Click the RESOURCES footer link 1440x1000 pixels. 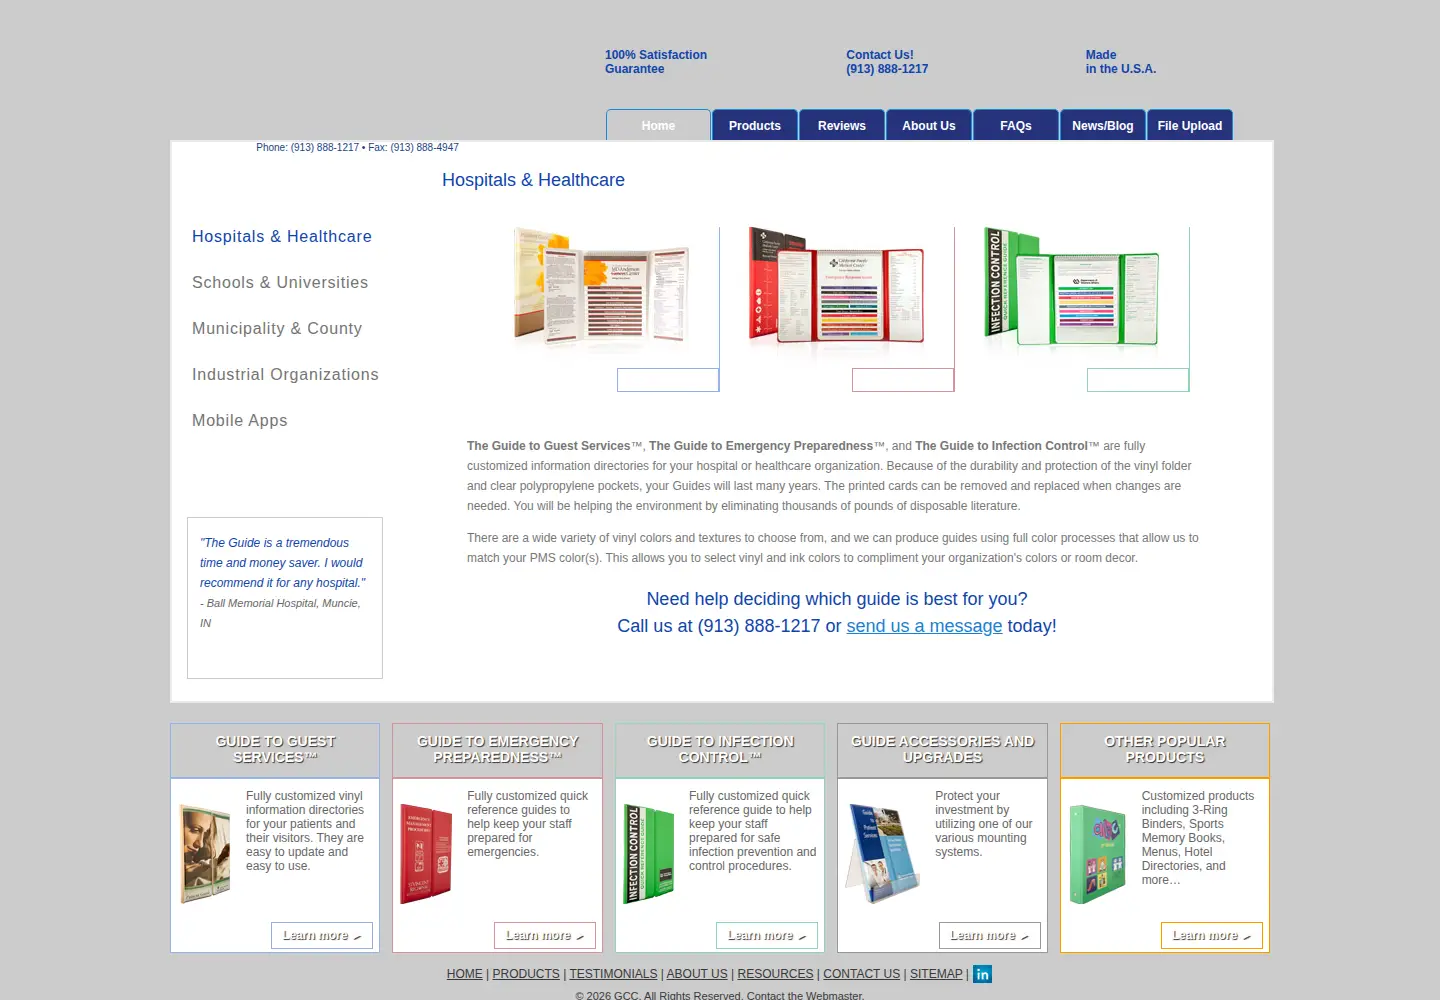(775, 974)
